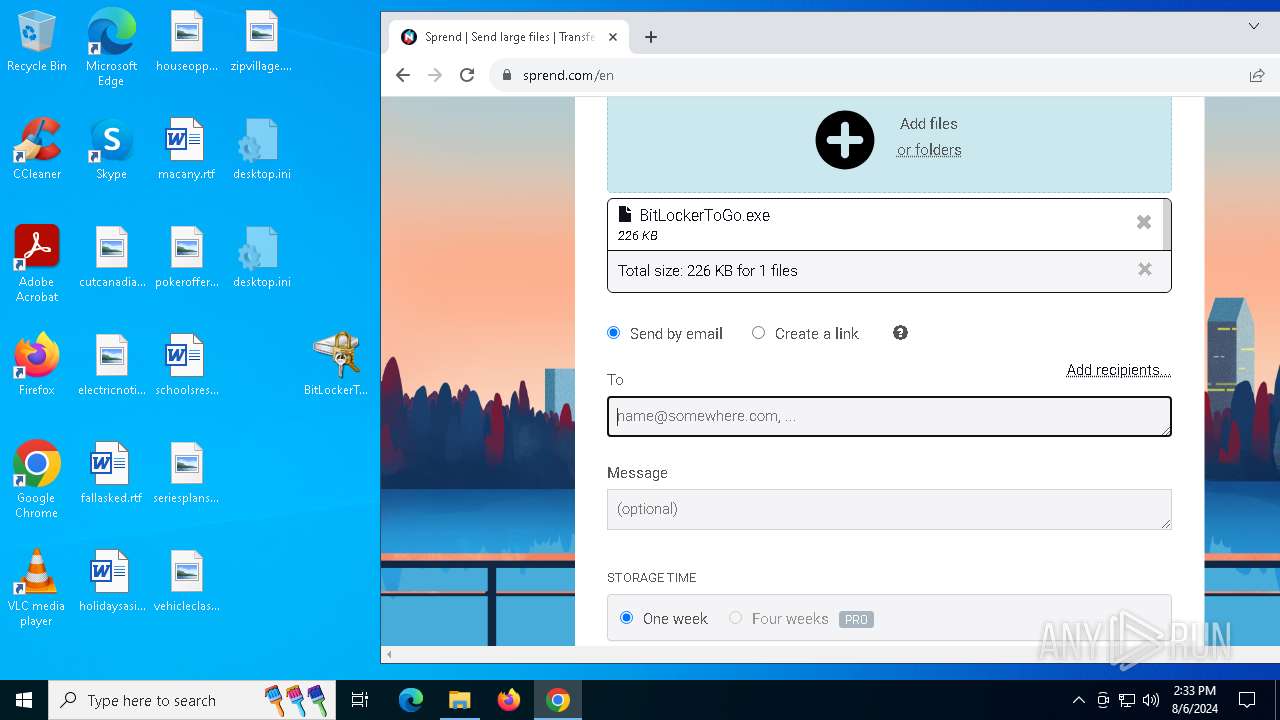The width and height of the screenshot is (1280, 720).
Task: Select holidaysasi document on desktop
Action: pyautogui.click(x=111, y=581)
